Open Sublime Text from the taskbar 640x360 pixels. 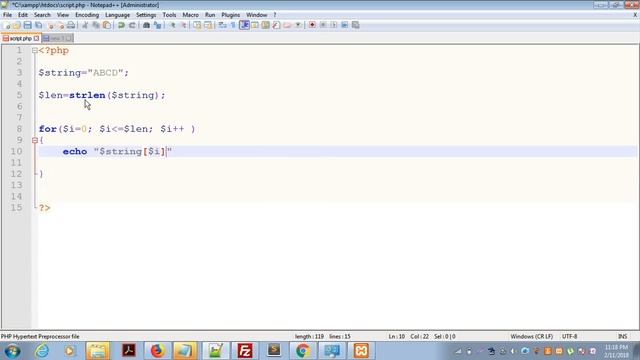(x=274, y=351)
